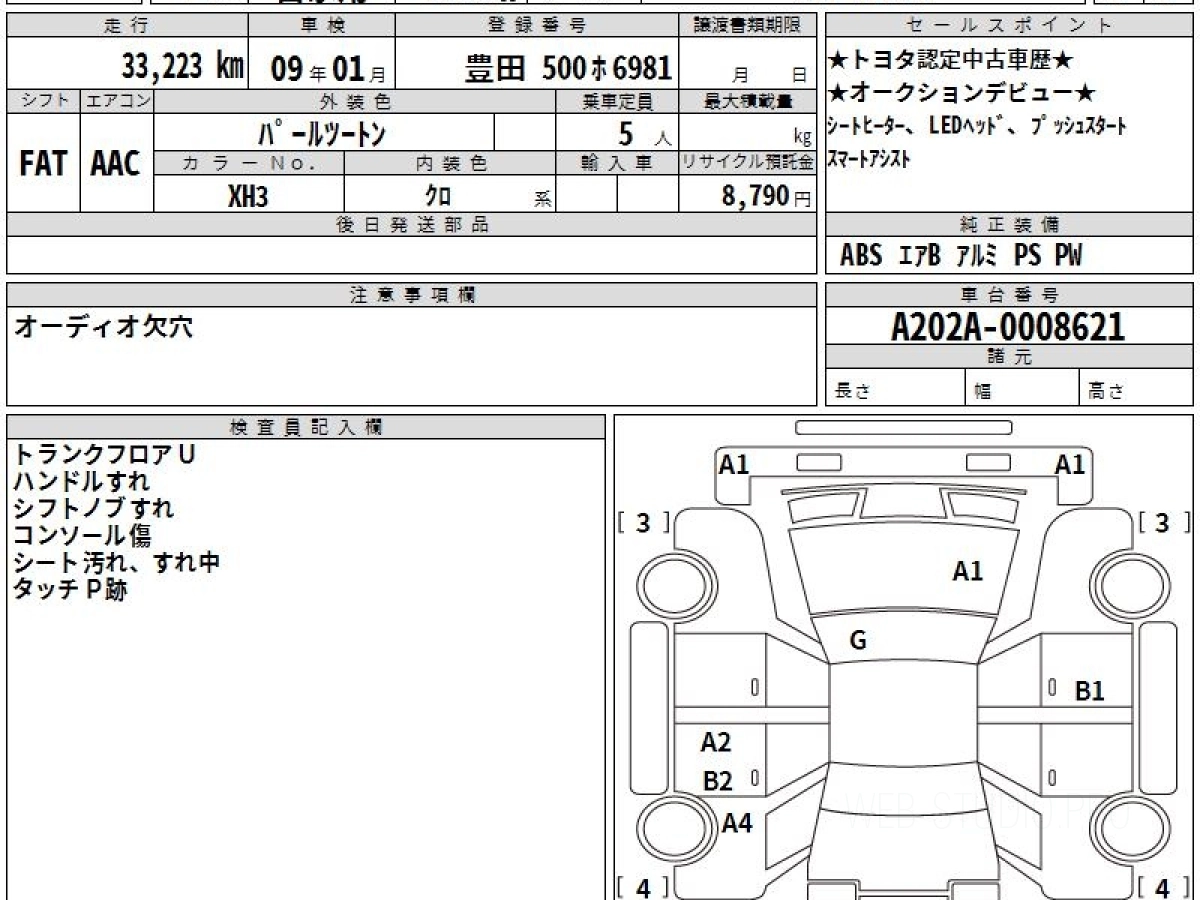Screen dimensions: 1200x900
Task: Click the パールツートン exterior color value
Action: click(x=322, y=133)
